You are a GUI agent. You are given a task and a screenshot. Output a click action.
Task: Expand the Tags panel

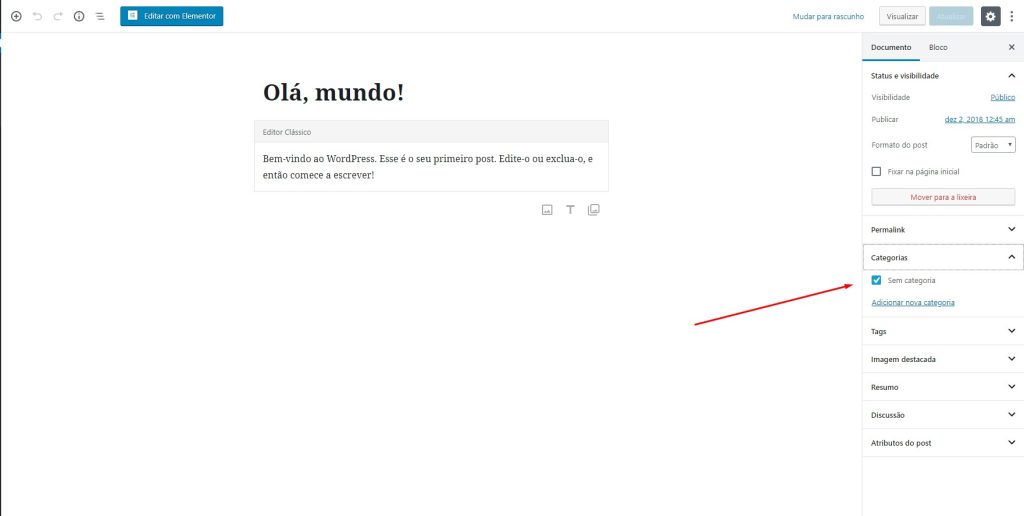click(x=943, y=331)
